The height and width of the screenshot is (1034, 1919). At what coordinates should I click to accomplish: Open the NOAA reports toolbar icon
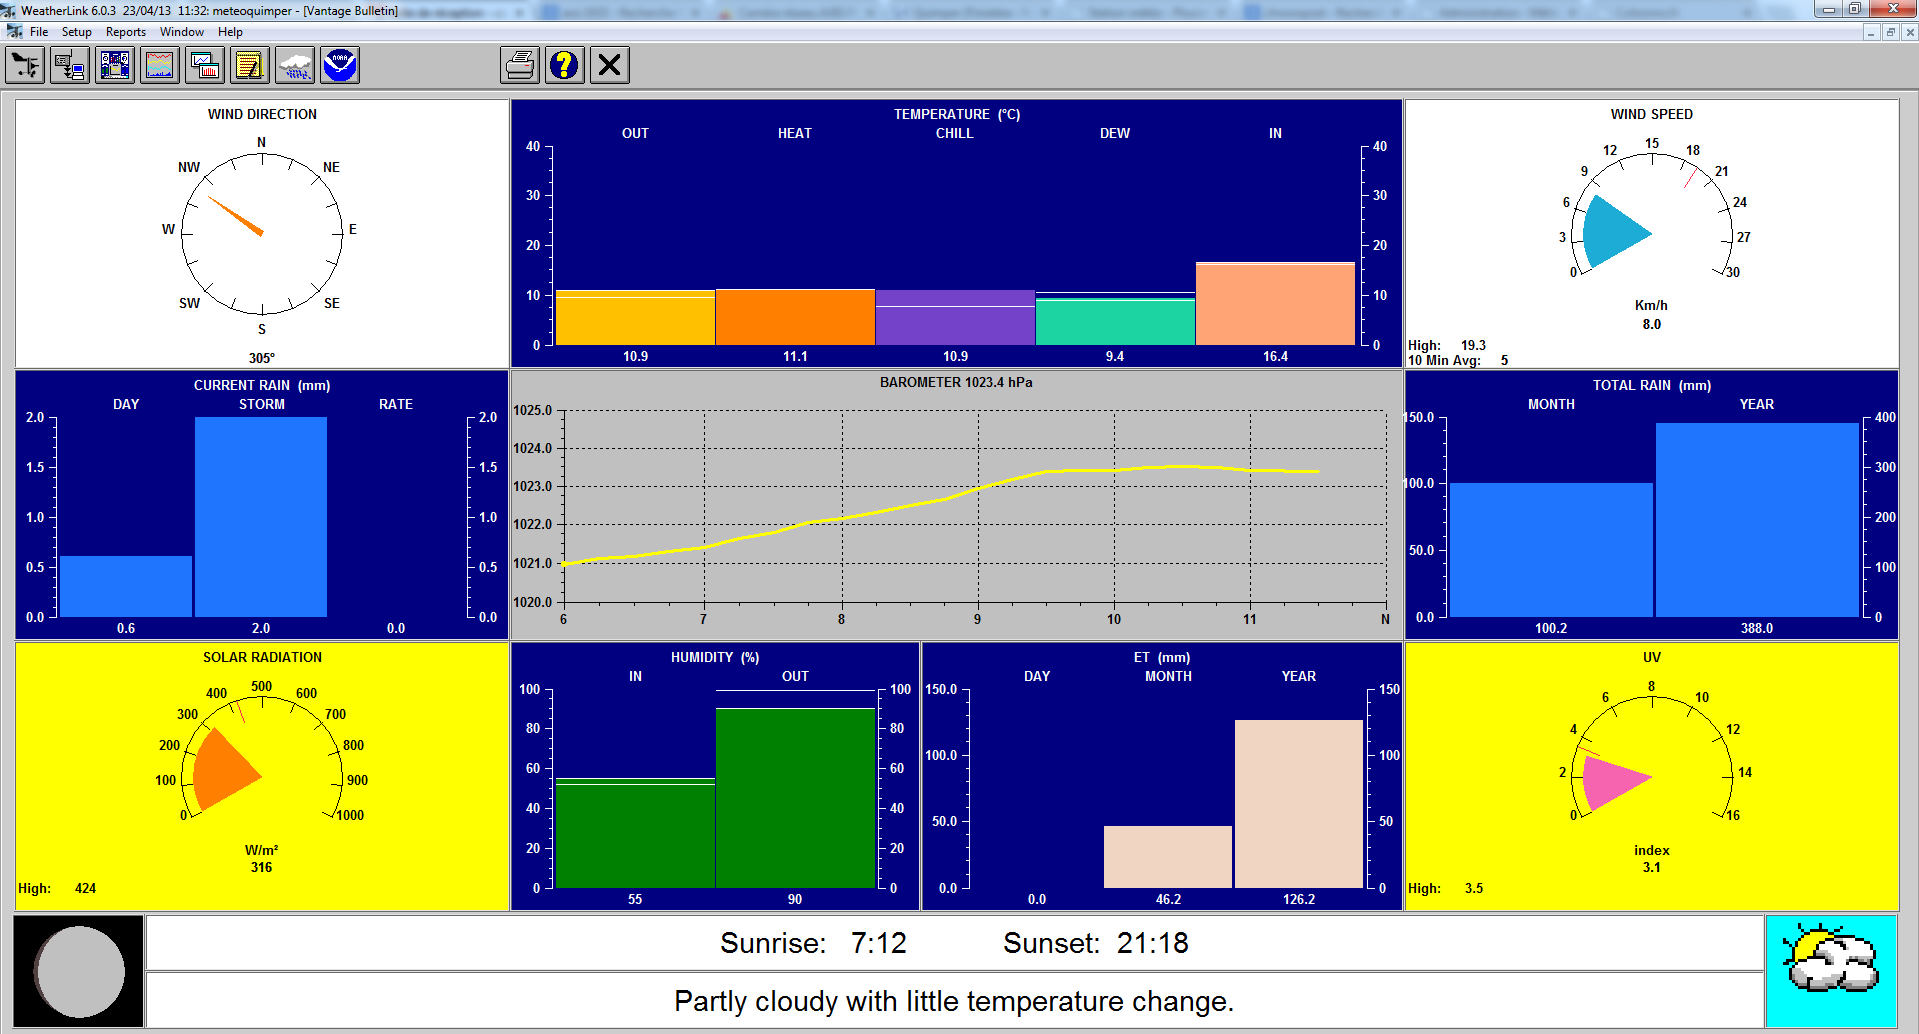click(x=340, y=66)
